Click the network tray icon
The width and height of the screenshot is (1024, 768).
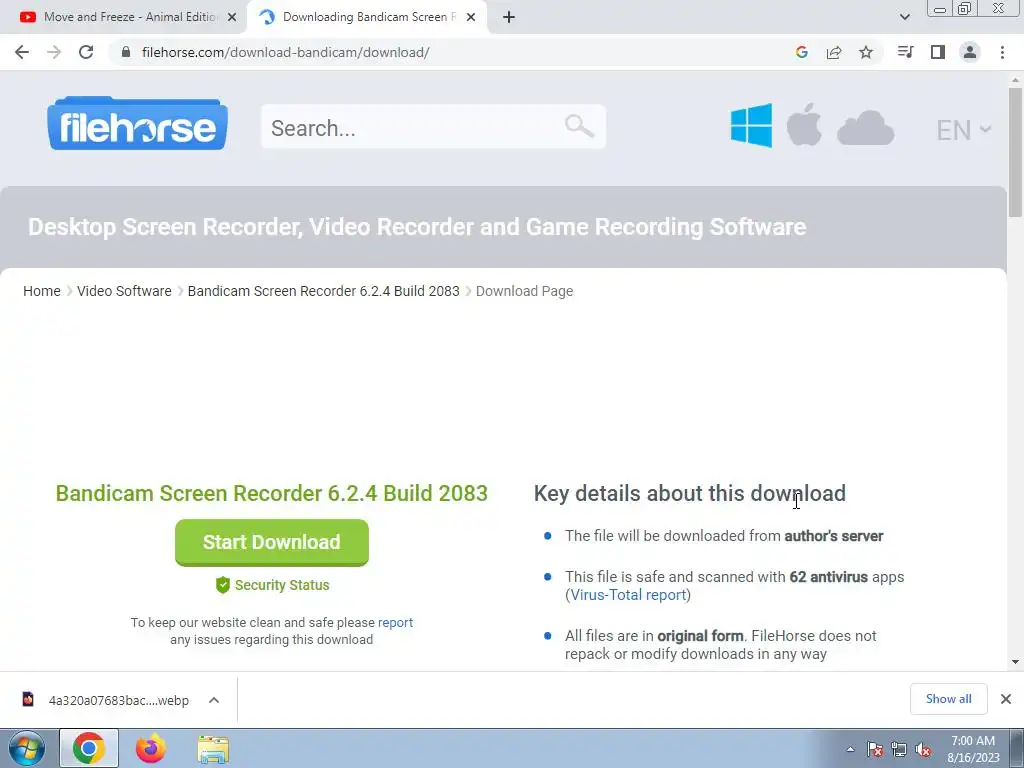coord(899,750)
